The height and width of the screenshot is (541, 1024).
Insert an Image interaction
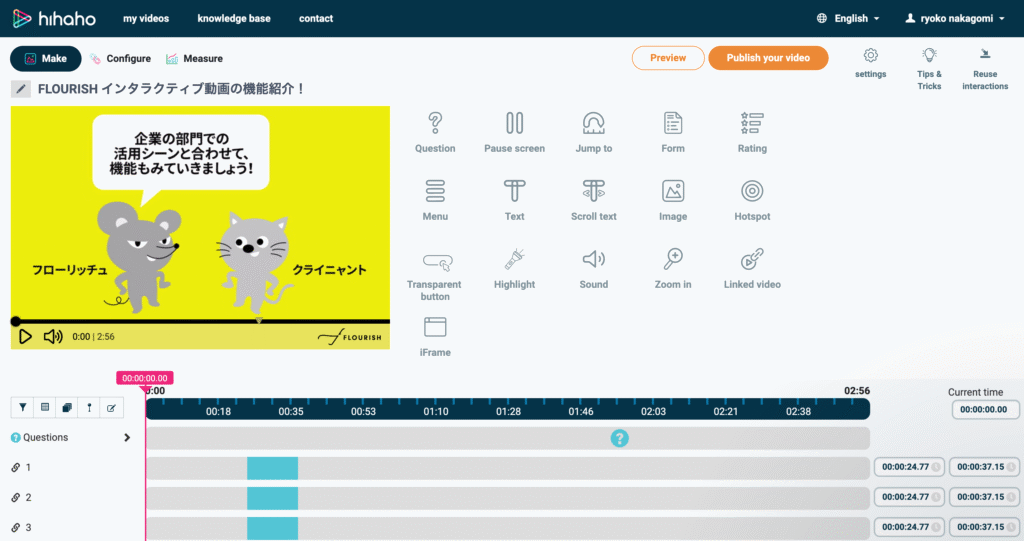[673, 201]
